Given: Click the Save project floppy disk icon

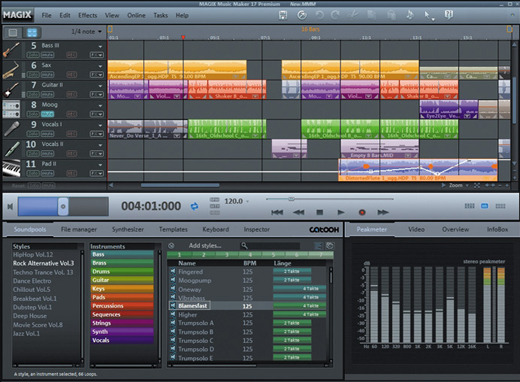Looking at the screenshot, I should (283, 15).
